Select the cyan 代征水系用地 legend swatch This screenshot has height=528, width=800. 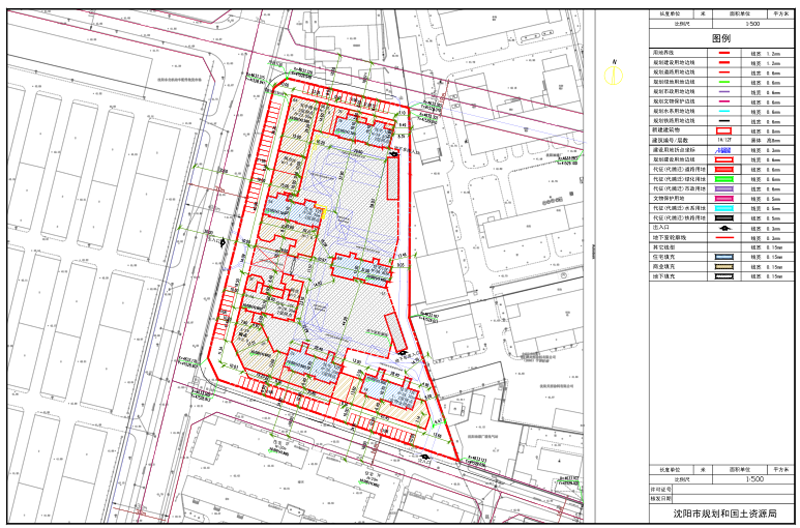pos(722,208)
